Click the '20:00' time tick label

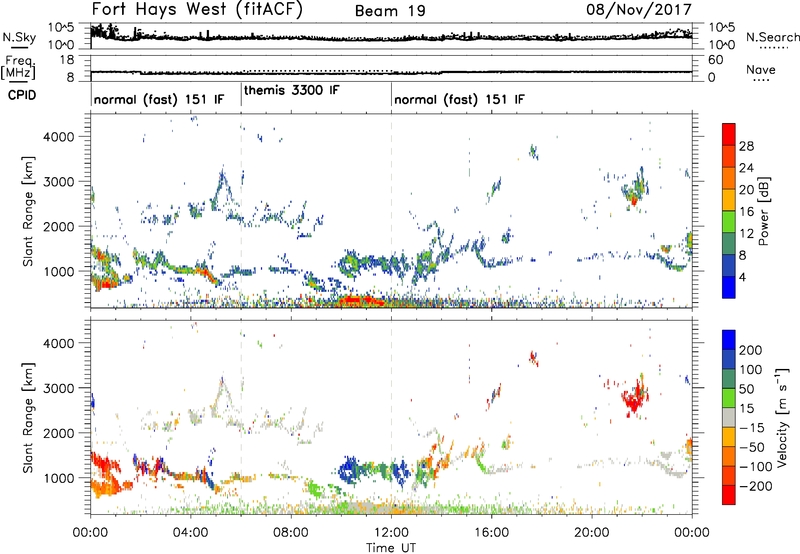tap(591, 533)
